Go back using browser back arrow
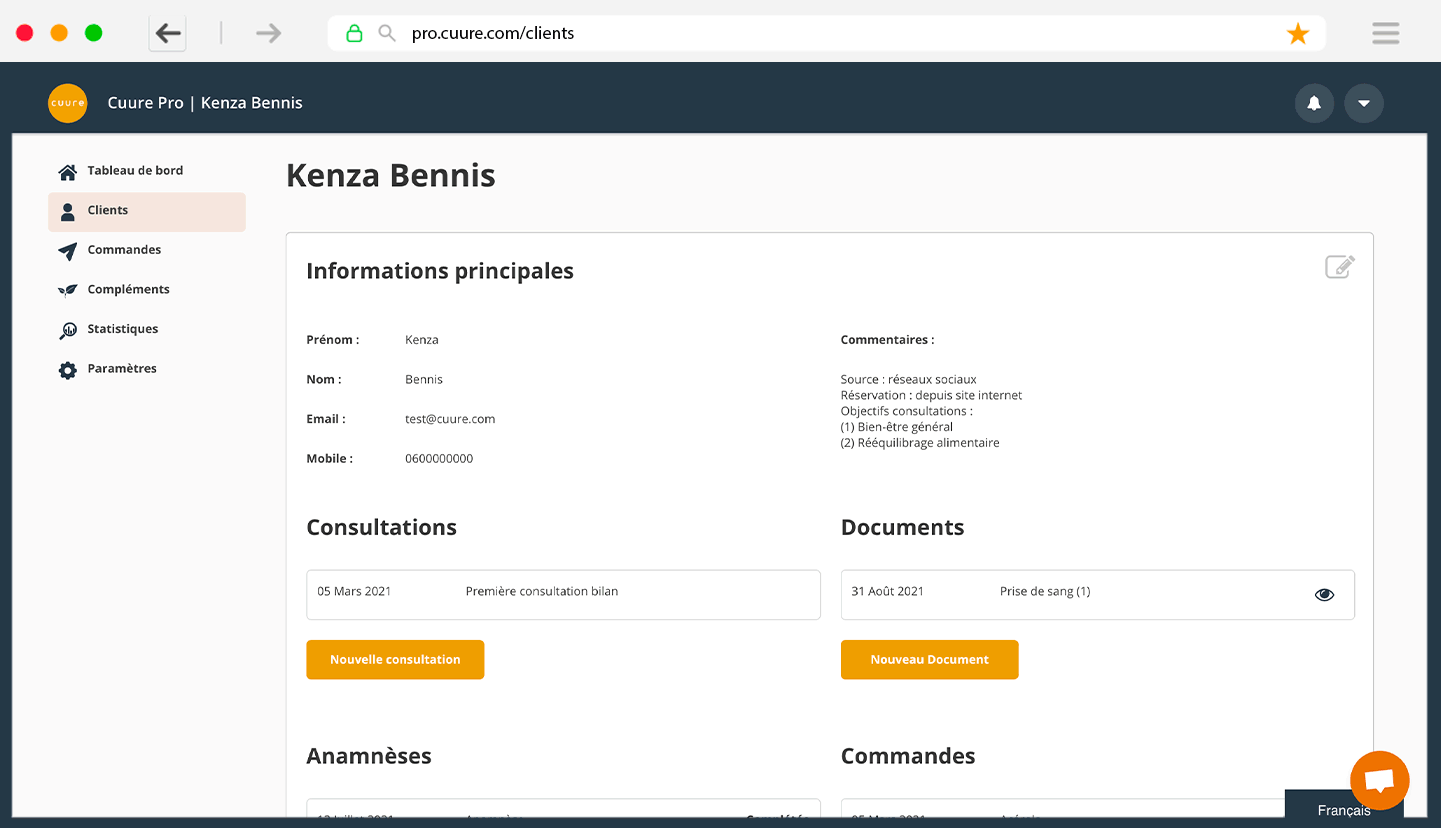Image resolution: width=1441 pixels, height=828 pixels. [x=168, y=34]
